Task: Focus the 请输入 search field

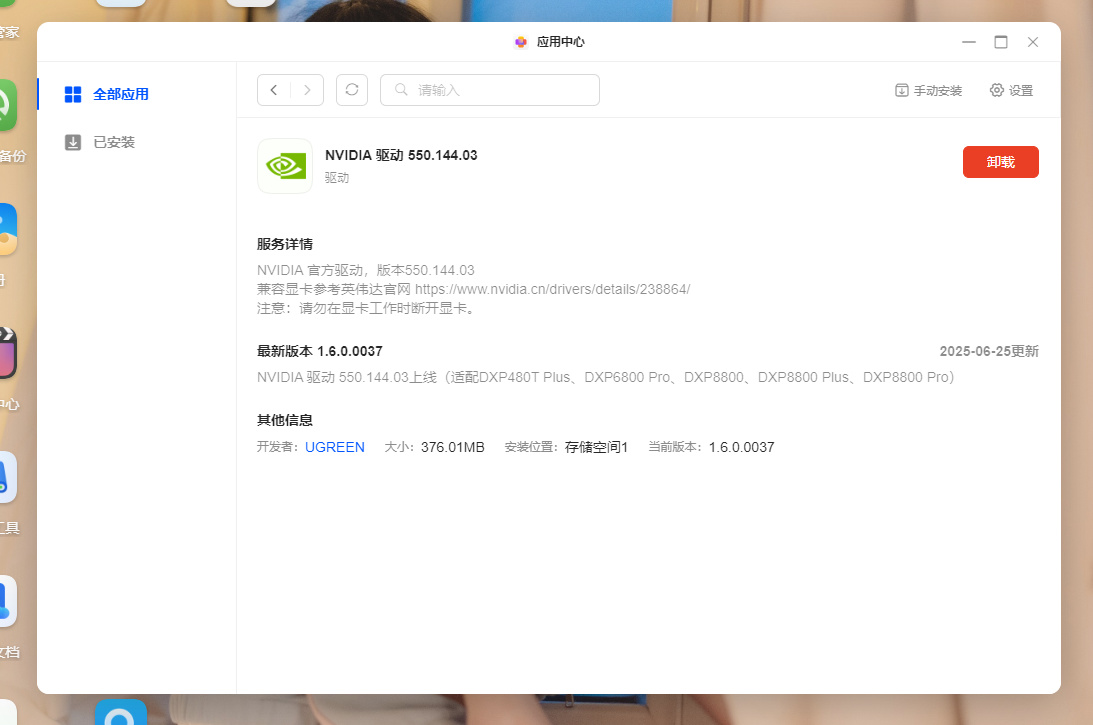Action: click(489, 90)
